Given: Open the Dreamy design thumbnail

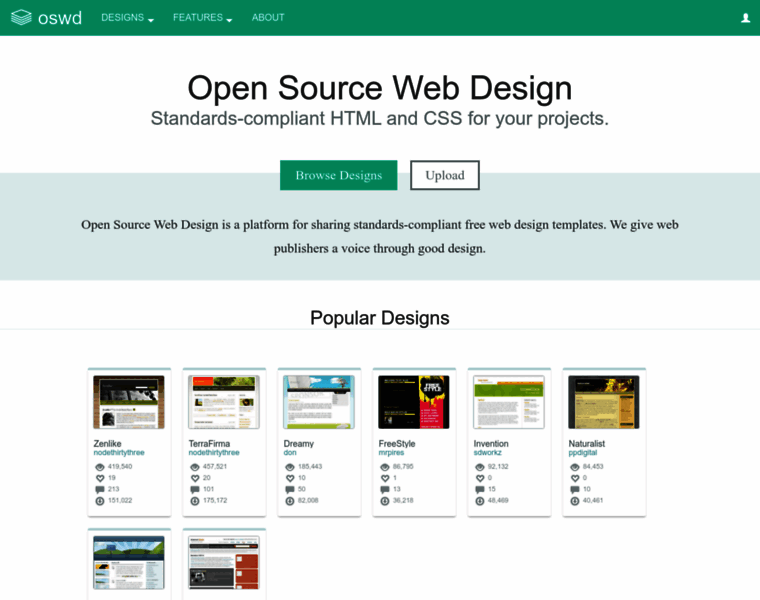Looking at the screenshot, I should 319,402.
